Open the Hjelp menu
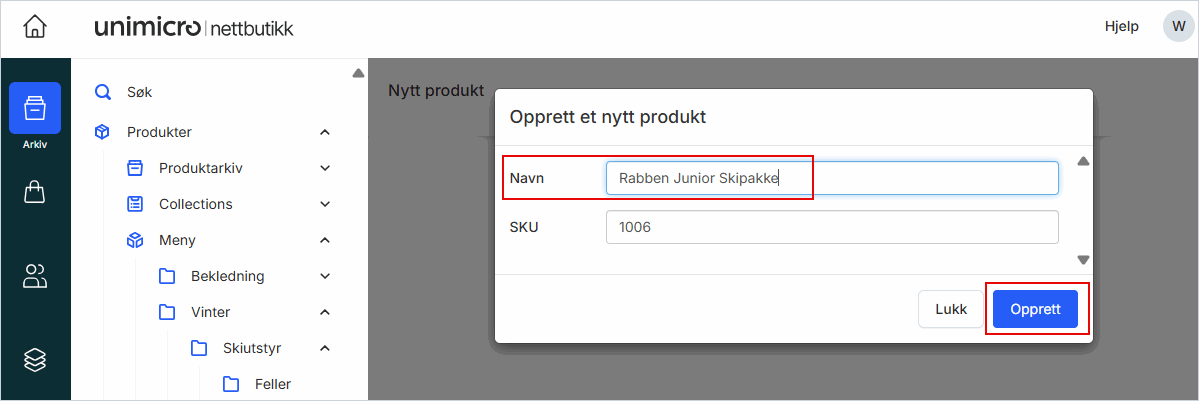This screenshot has width=1199, height=401. coord(1121,27)
